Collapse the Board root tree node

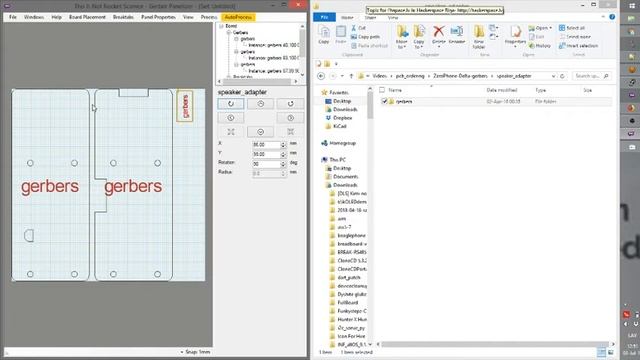[x=221, y=26]
